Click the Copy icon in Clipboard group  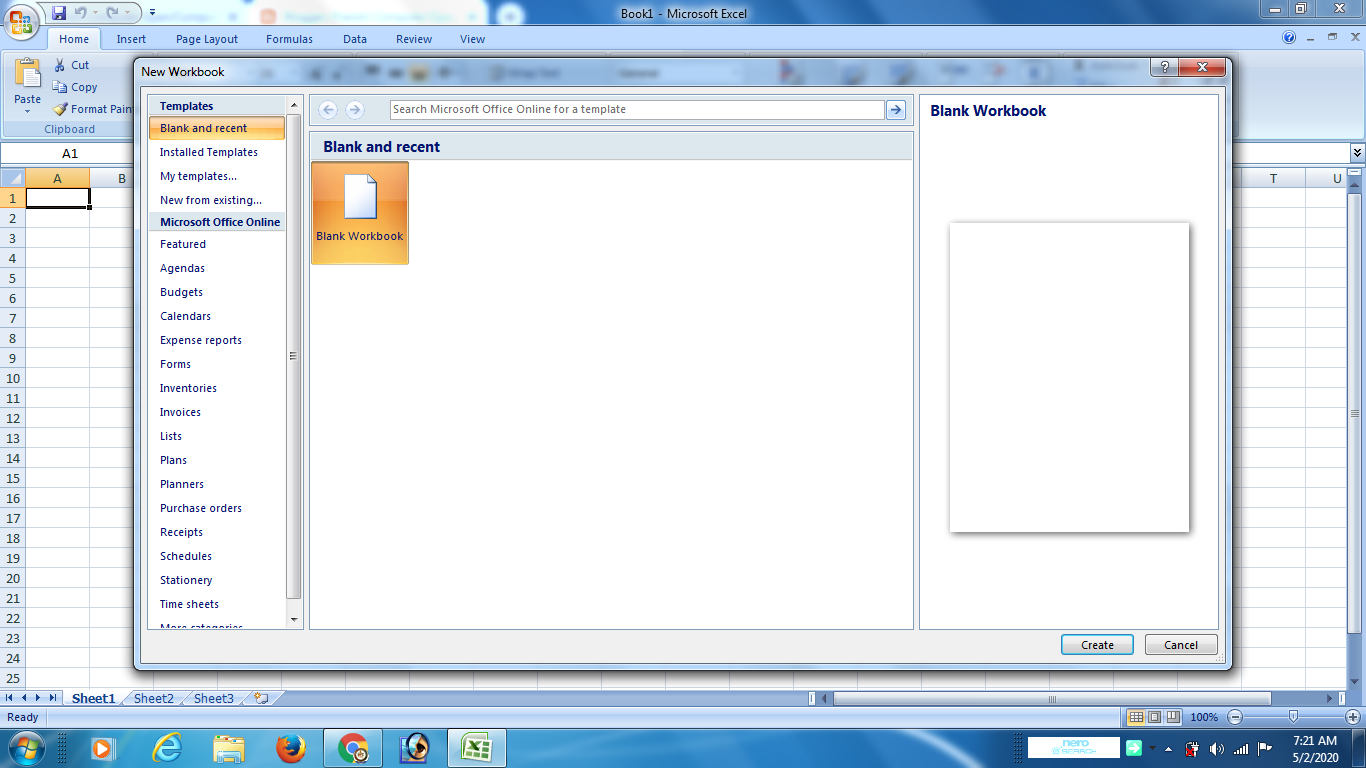point(60,87)
